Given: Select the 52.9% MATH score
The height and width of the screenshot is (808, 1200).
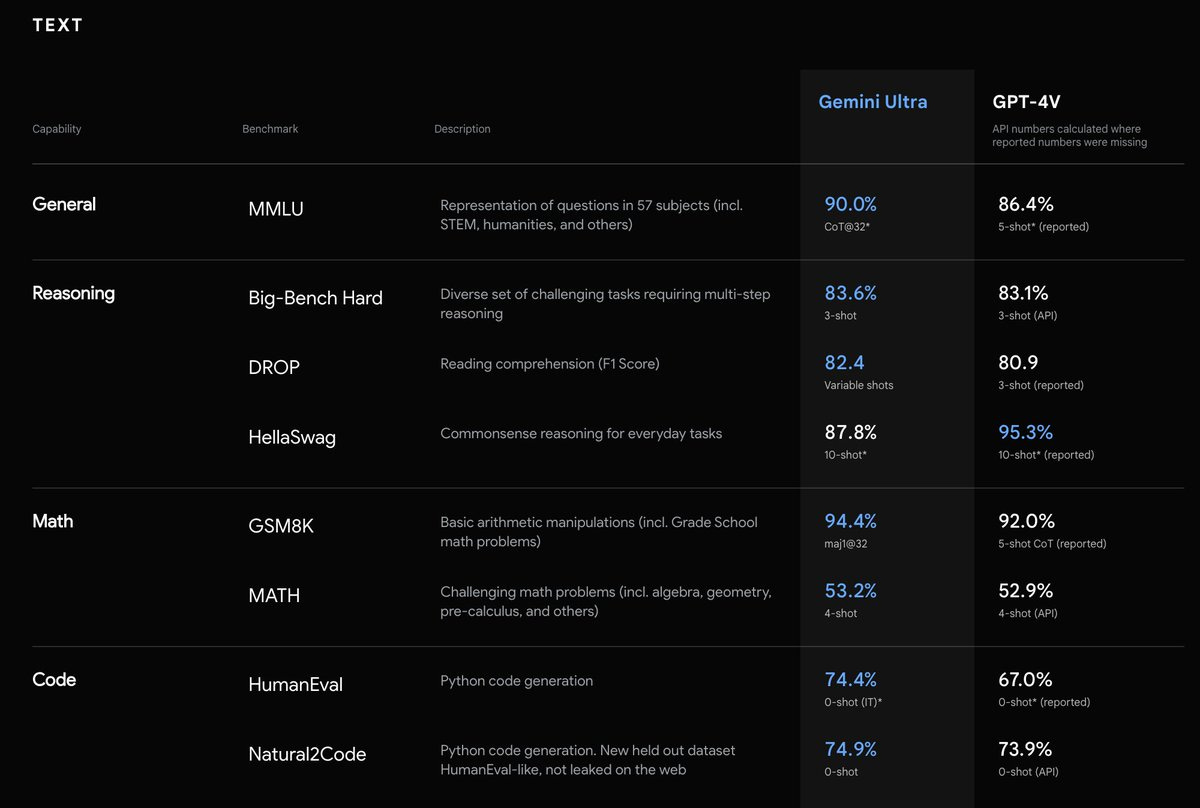Looking at the screenshot, I should pos(1025,590).
